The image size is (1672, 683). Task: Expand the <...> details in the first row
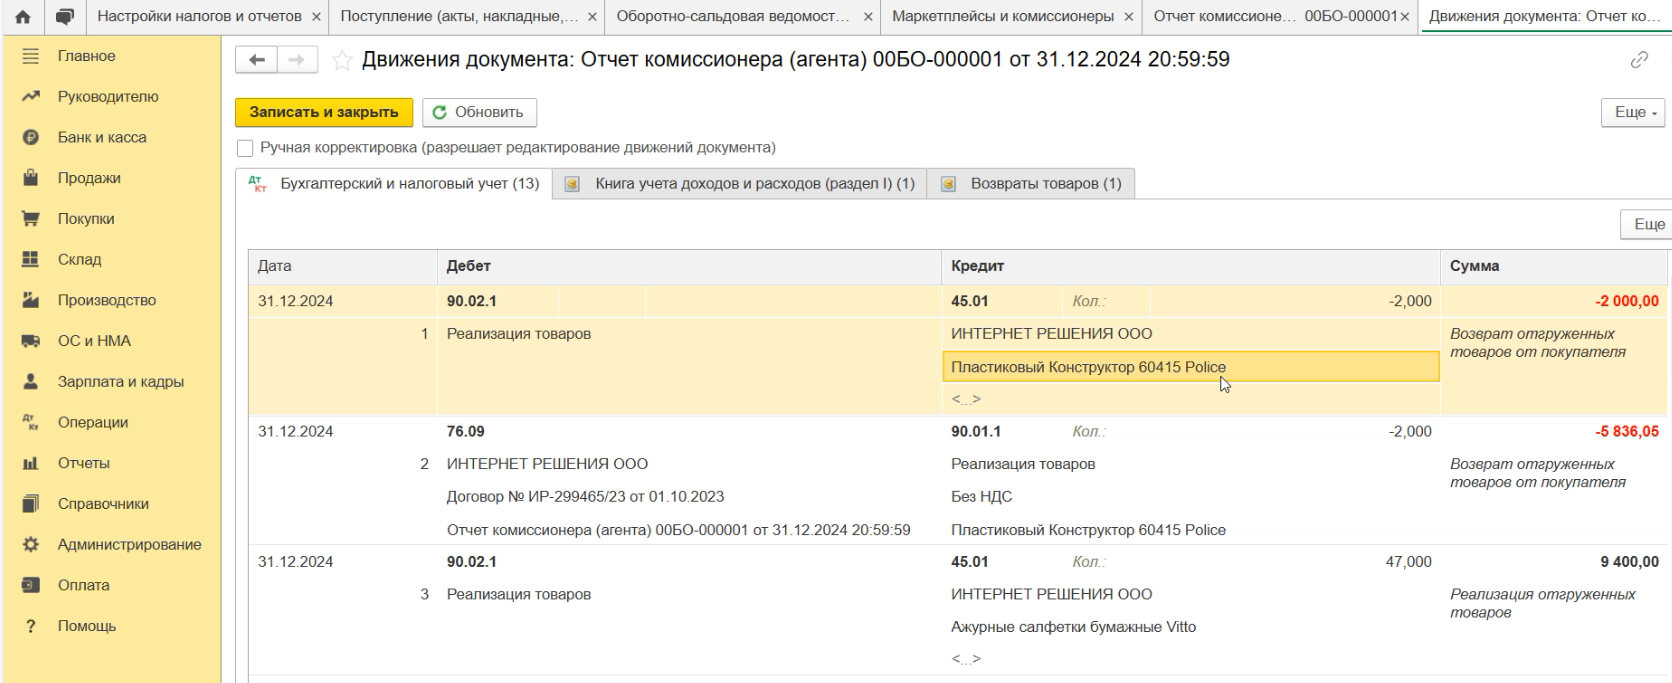pyautogui.click(x=965, y=399)
